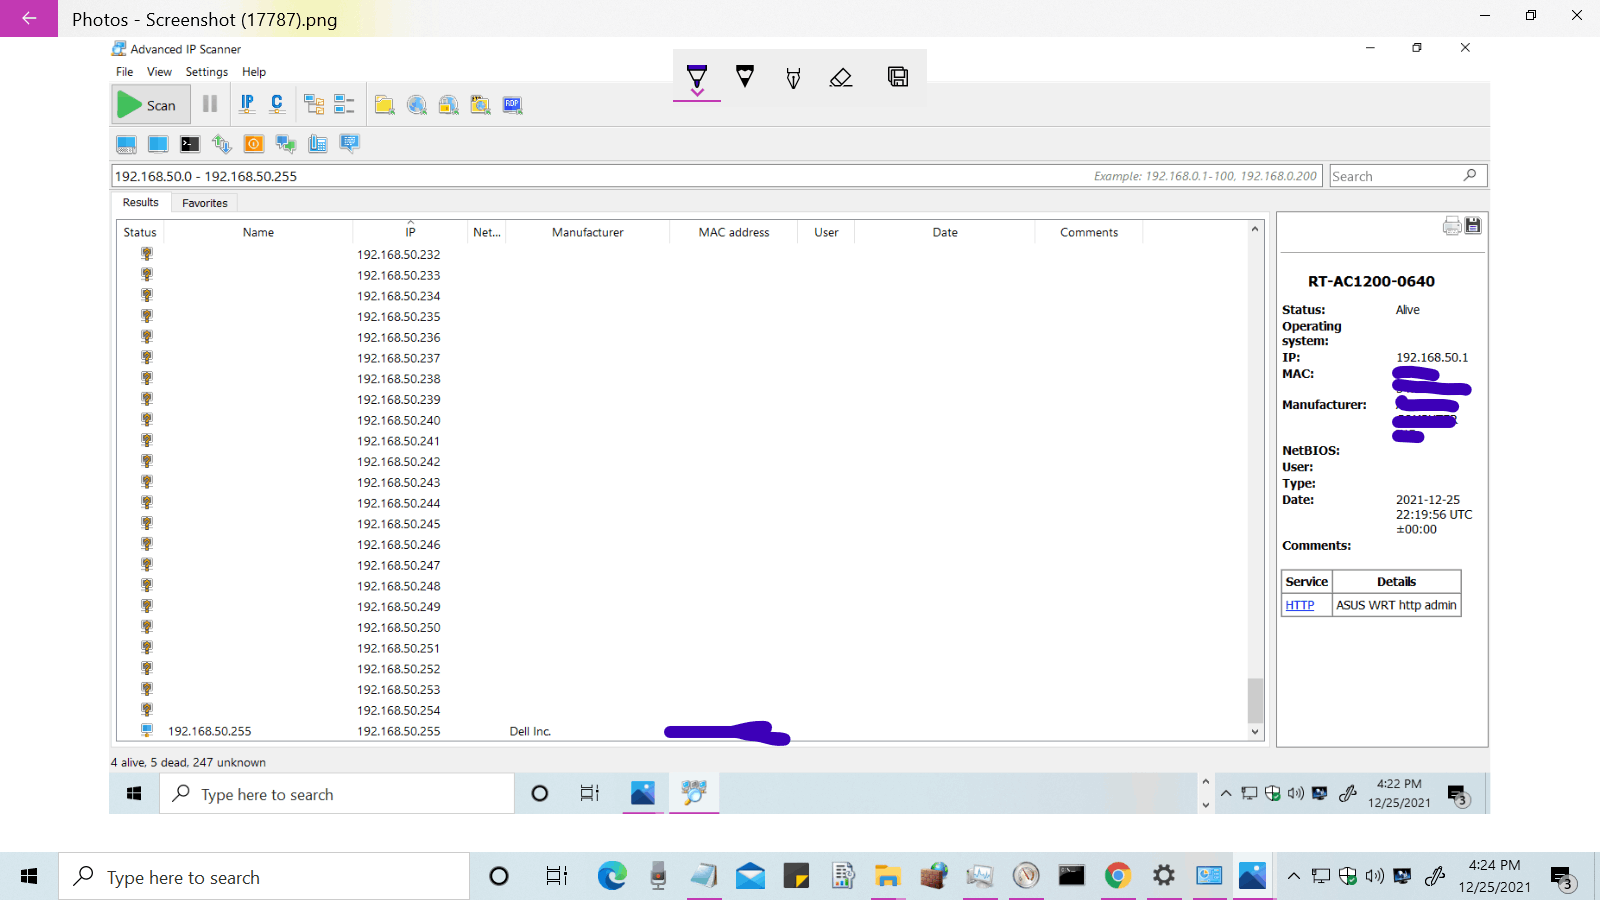Select the 192.168.50.232 row
The image size is (1600, 900).
pos(682,254)
